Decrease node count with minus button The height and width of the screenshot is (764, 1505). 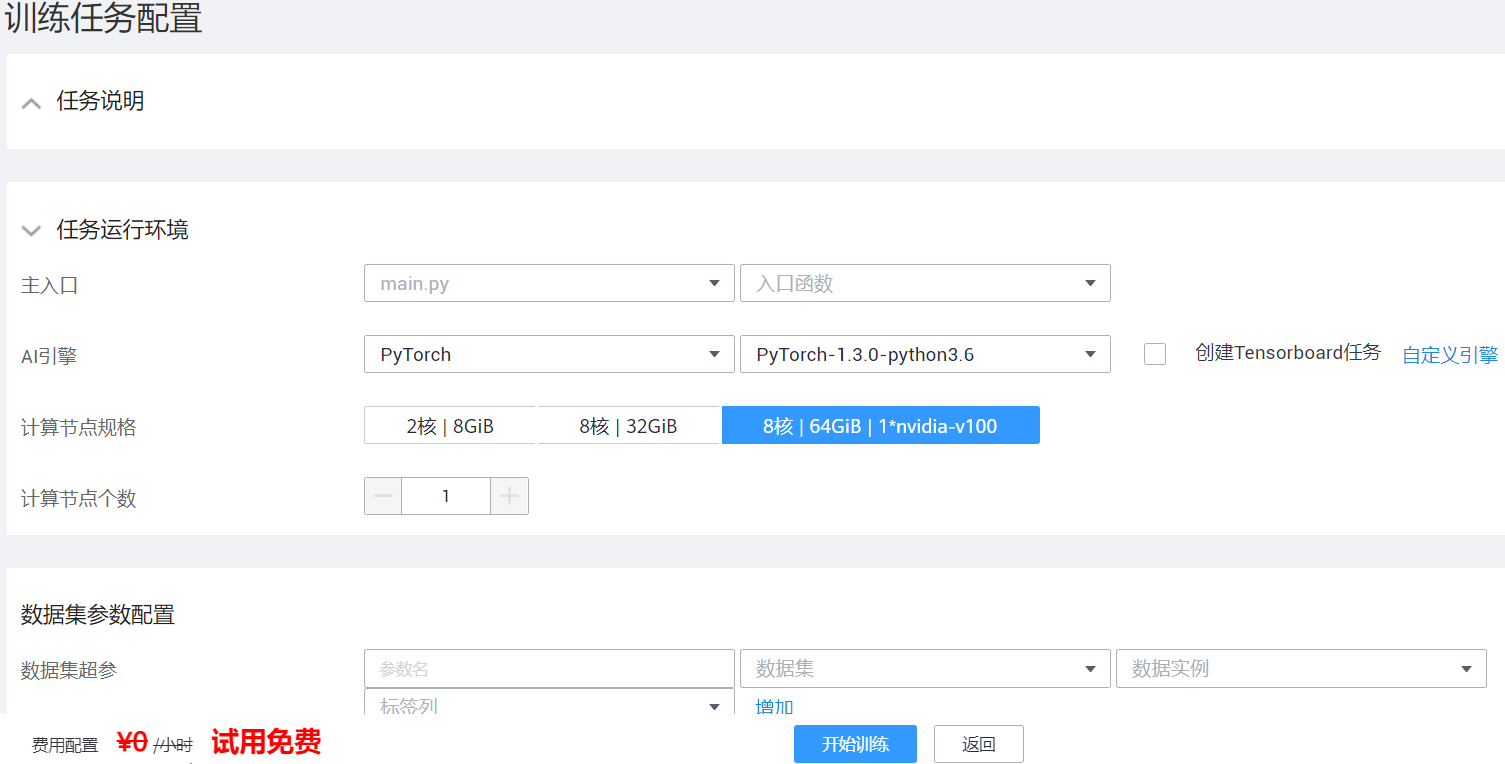point(383,496)
